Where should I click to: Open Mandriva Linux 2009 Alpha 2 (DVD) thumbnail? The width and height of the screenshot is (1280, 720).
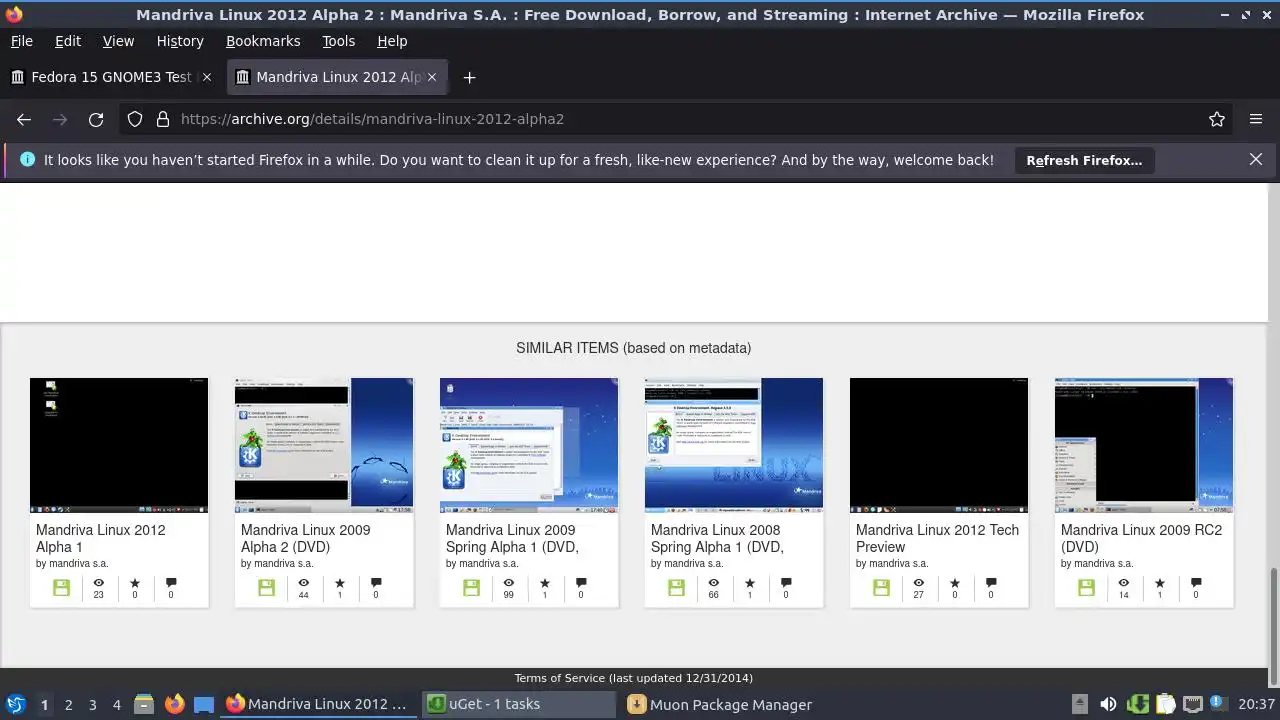tap(324, 445)
